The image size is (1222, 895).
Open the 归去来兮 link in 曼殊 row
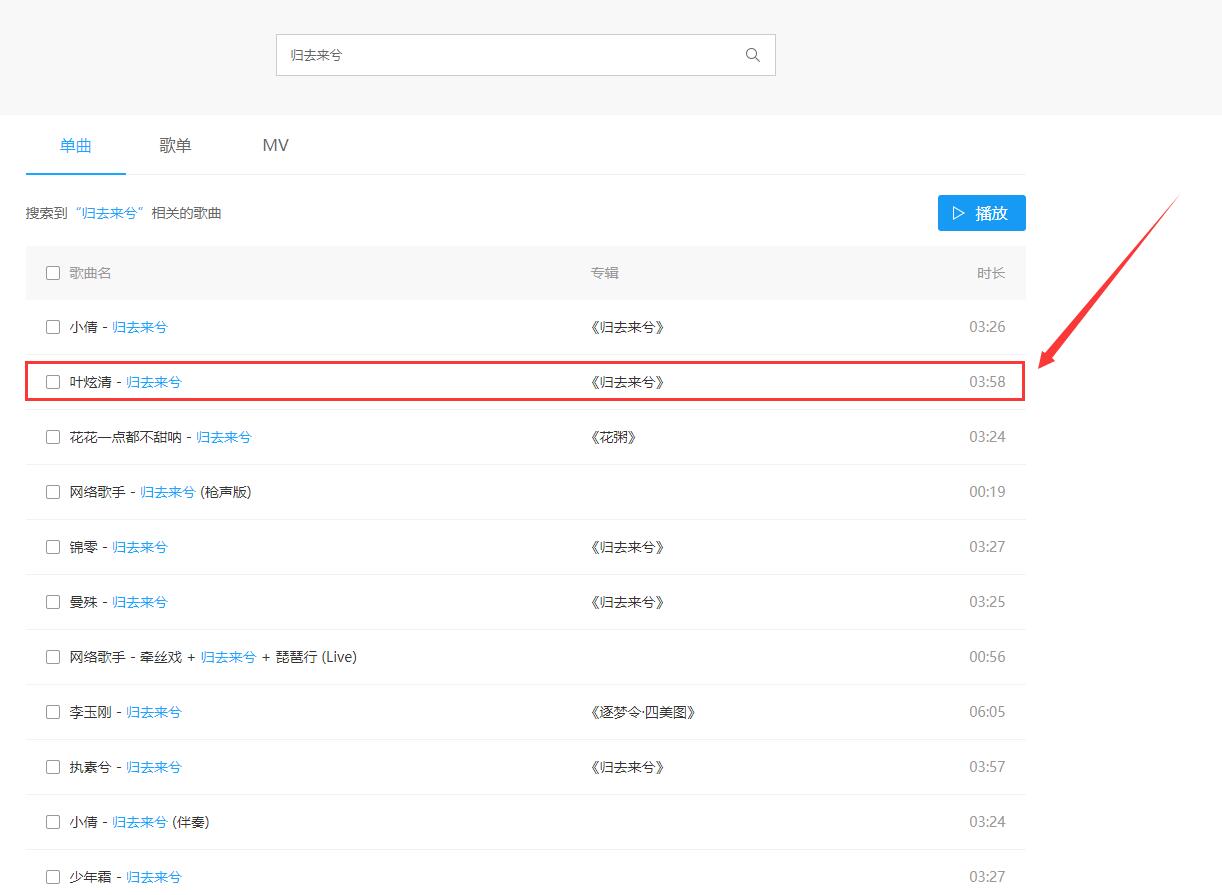[x=139, y=601]
